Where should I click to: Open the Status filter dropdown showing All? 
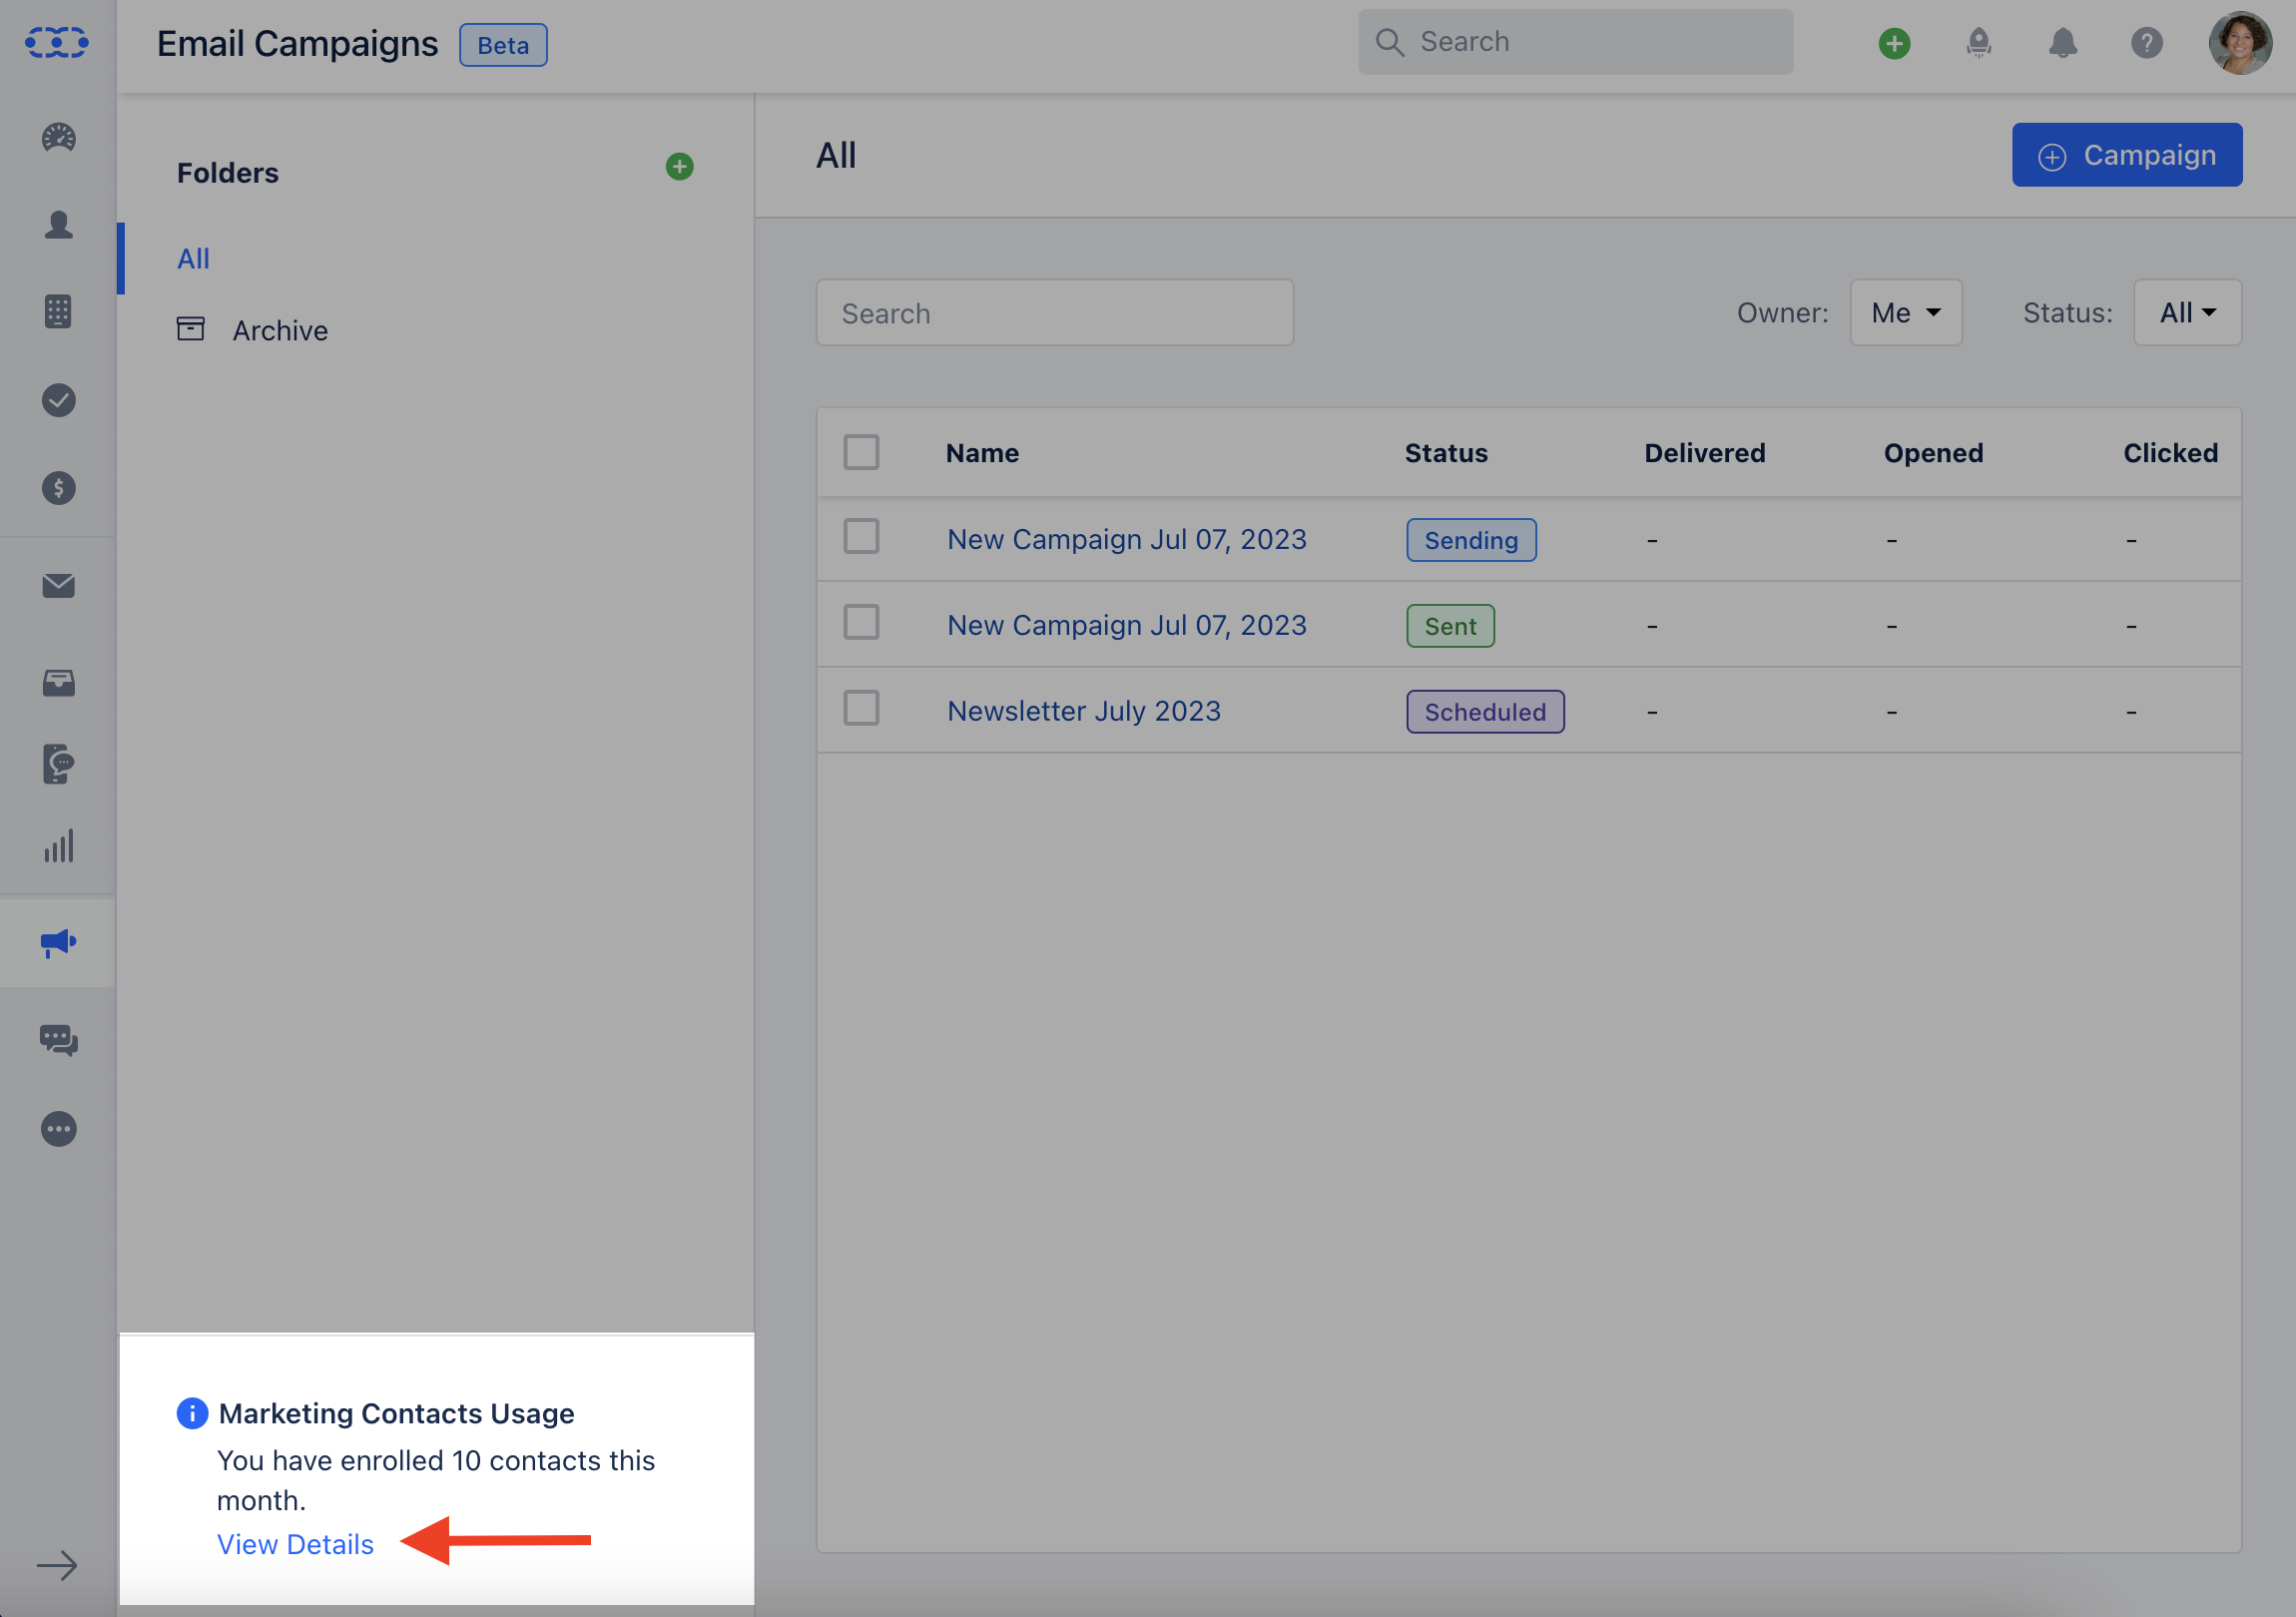[2188, 313]
